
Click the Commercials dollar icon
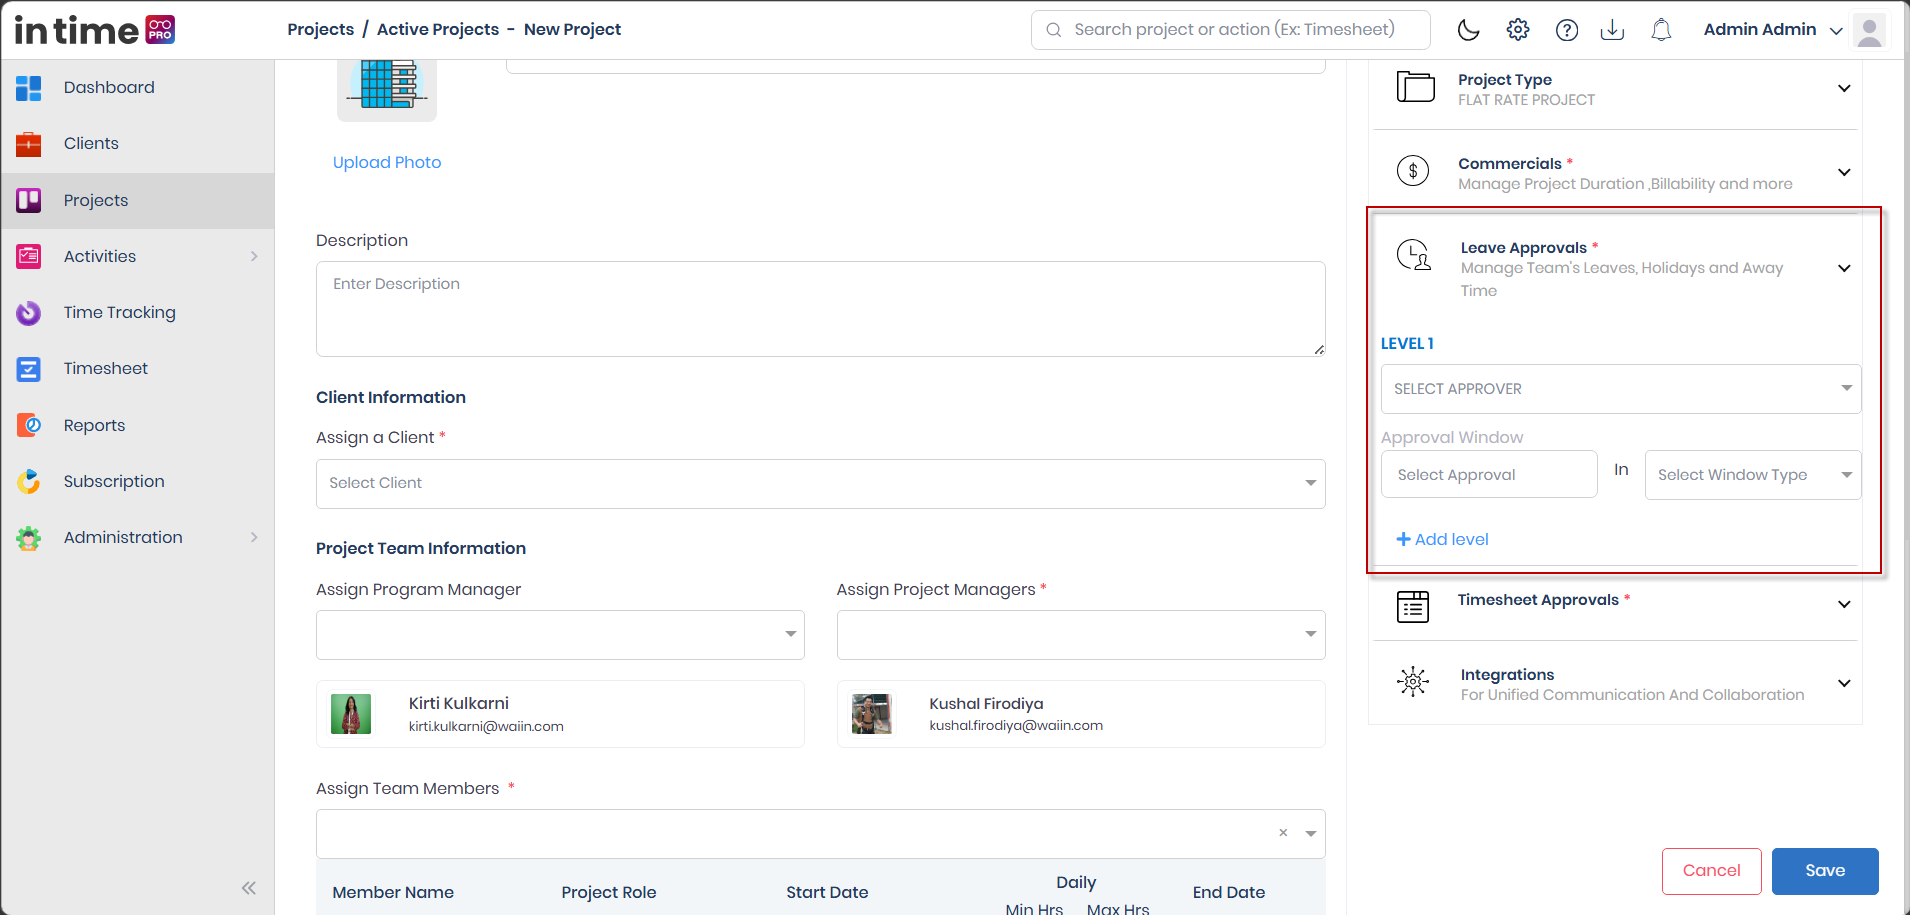tap(1413, 172)
